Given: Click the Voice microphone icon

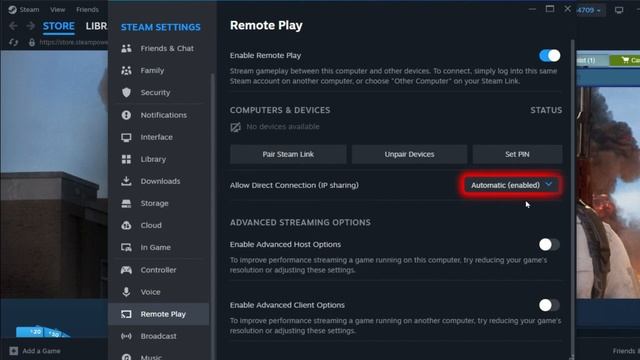Looking at the screenshot, I should 126,292.
